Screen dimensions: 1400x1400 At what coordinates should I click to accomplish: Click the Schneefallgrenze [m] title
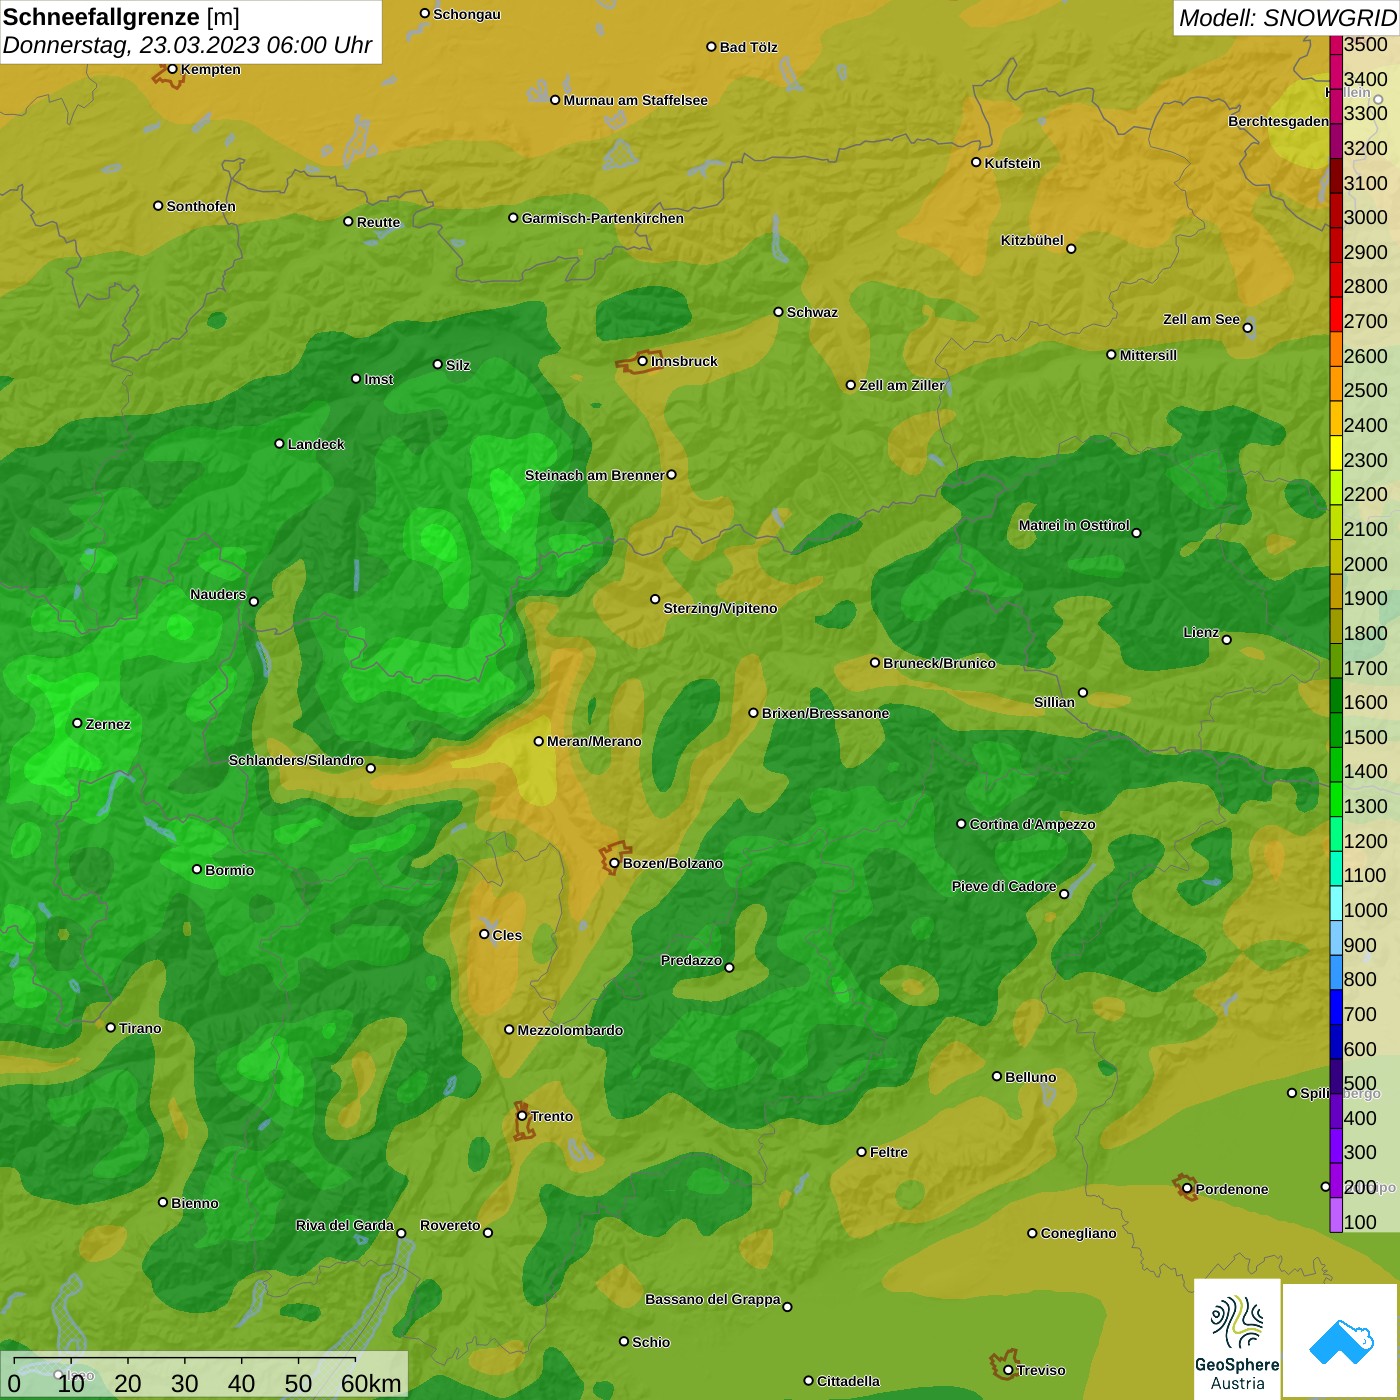[121, 17]
